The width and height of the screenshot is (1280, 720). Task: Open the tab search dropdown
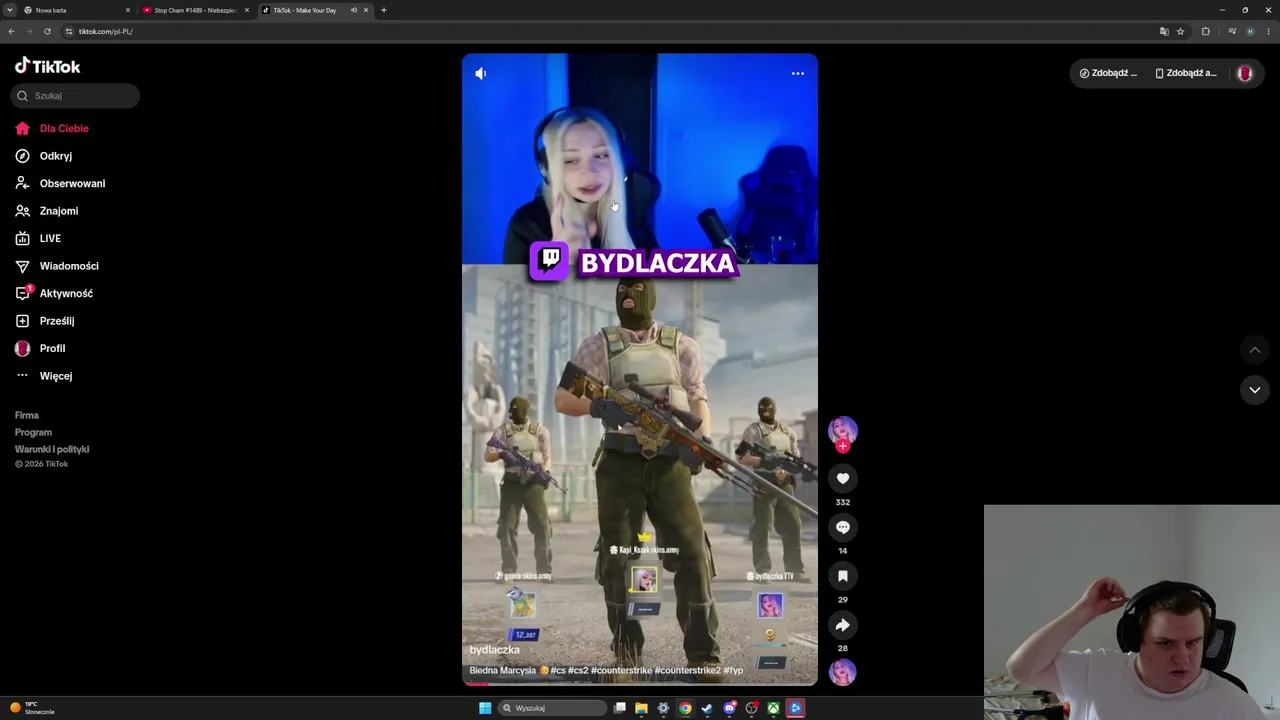coord(9,10)
